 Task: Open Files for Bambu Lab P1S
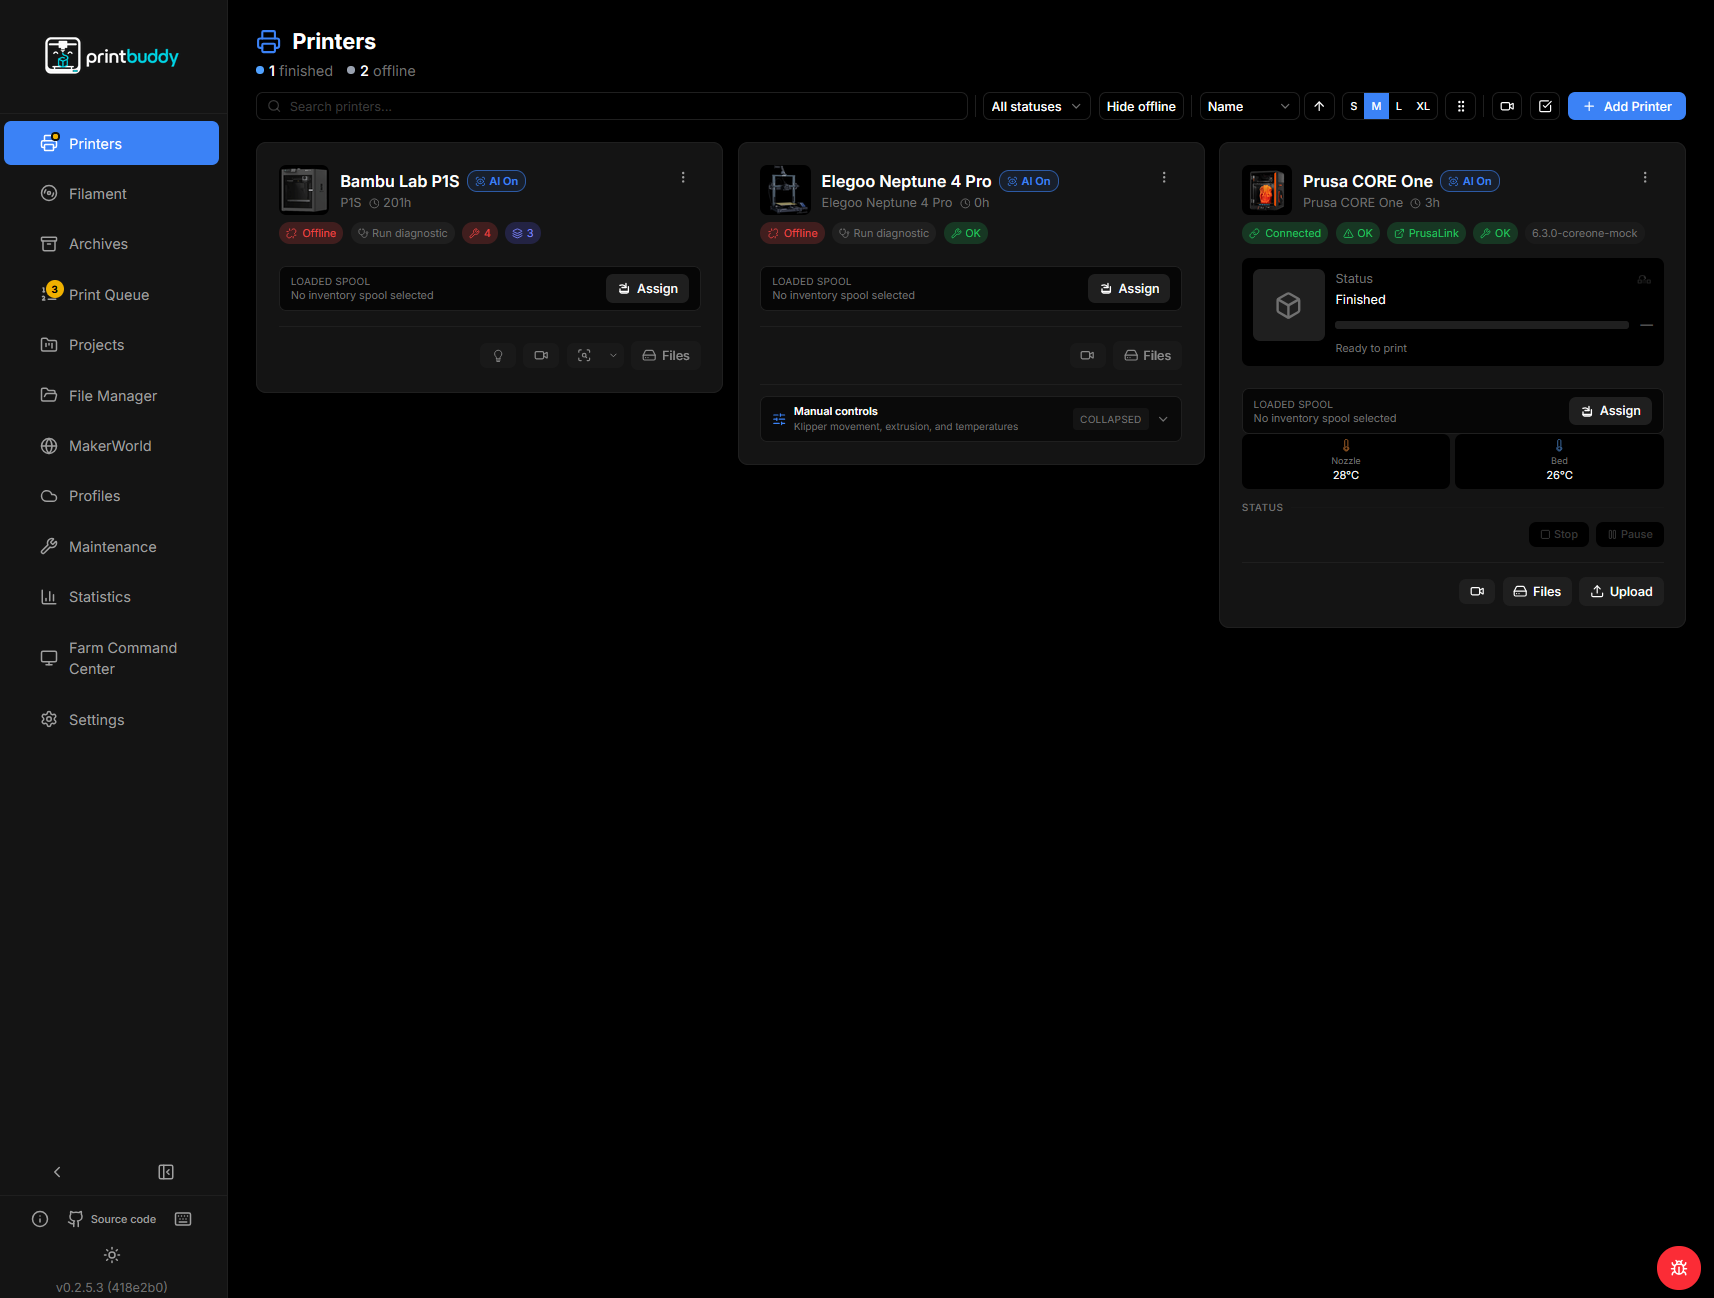point(666,355)
